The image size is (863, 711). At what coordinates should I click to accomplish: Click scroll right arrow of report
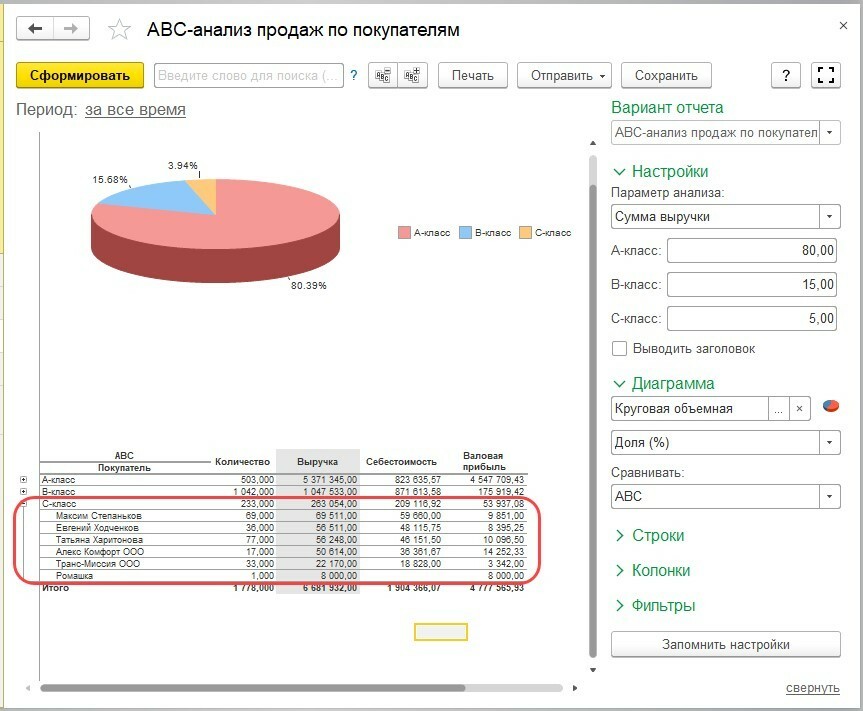pos(575,688)
